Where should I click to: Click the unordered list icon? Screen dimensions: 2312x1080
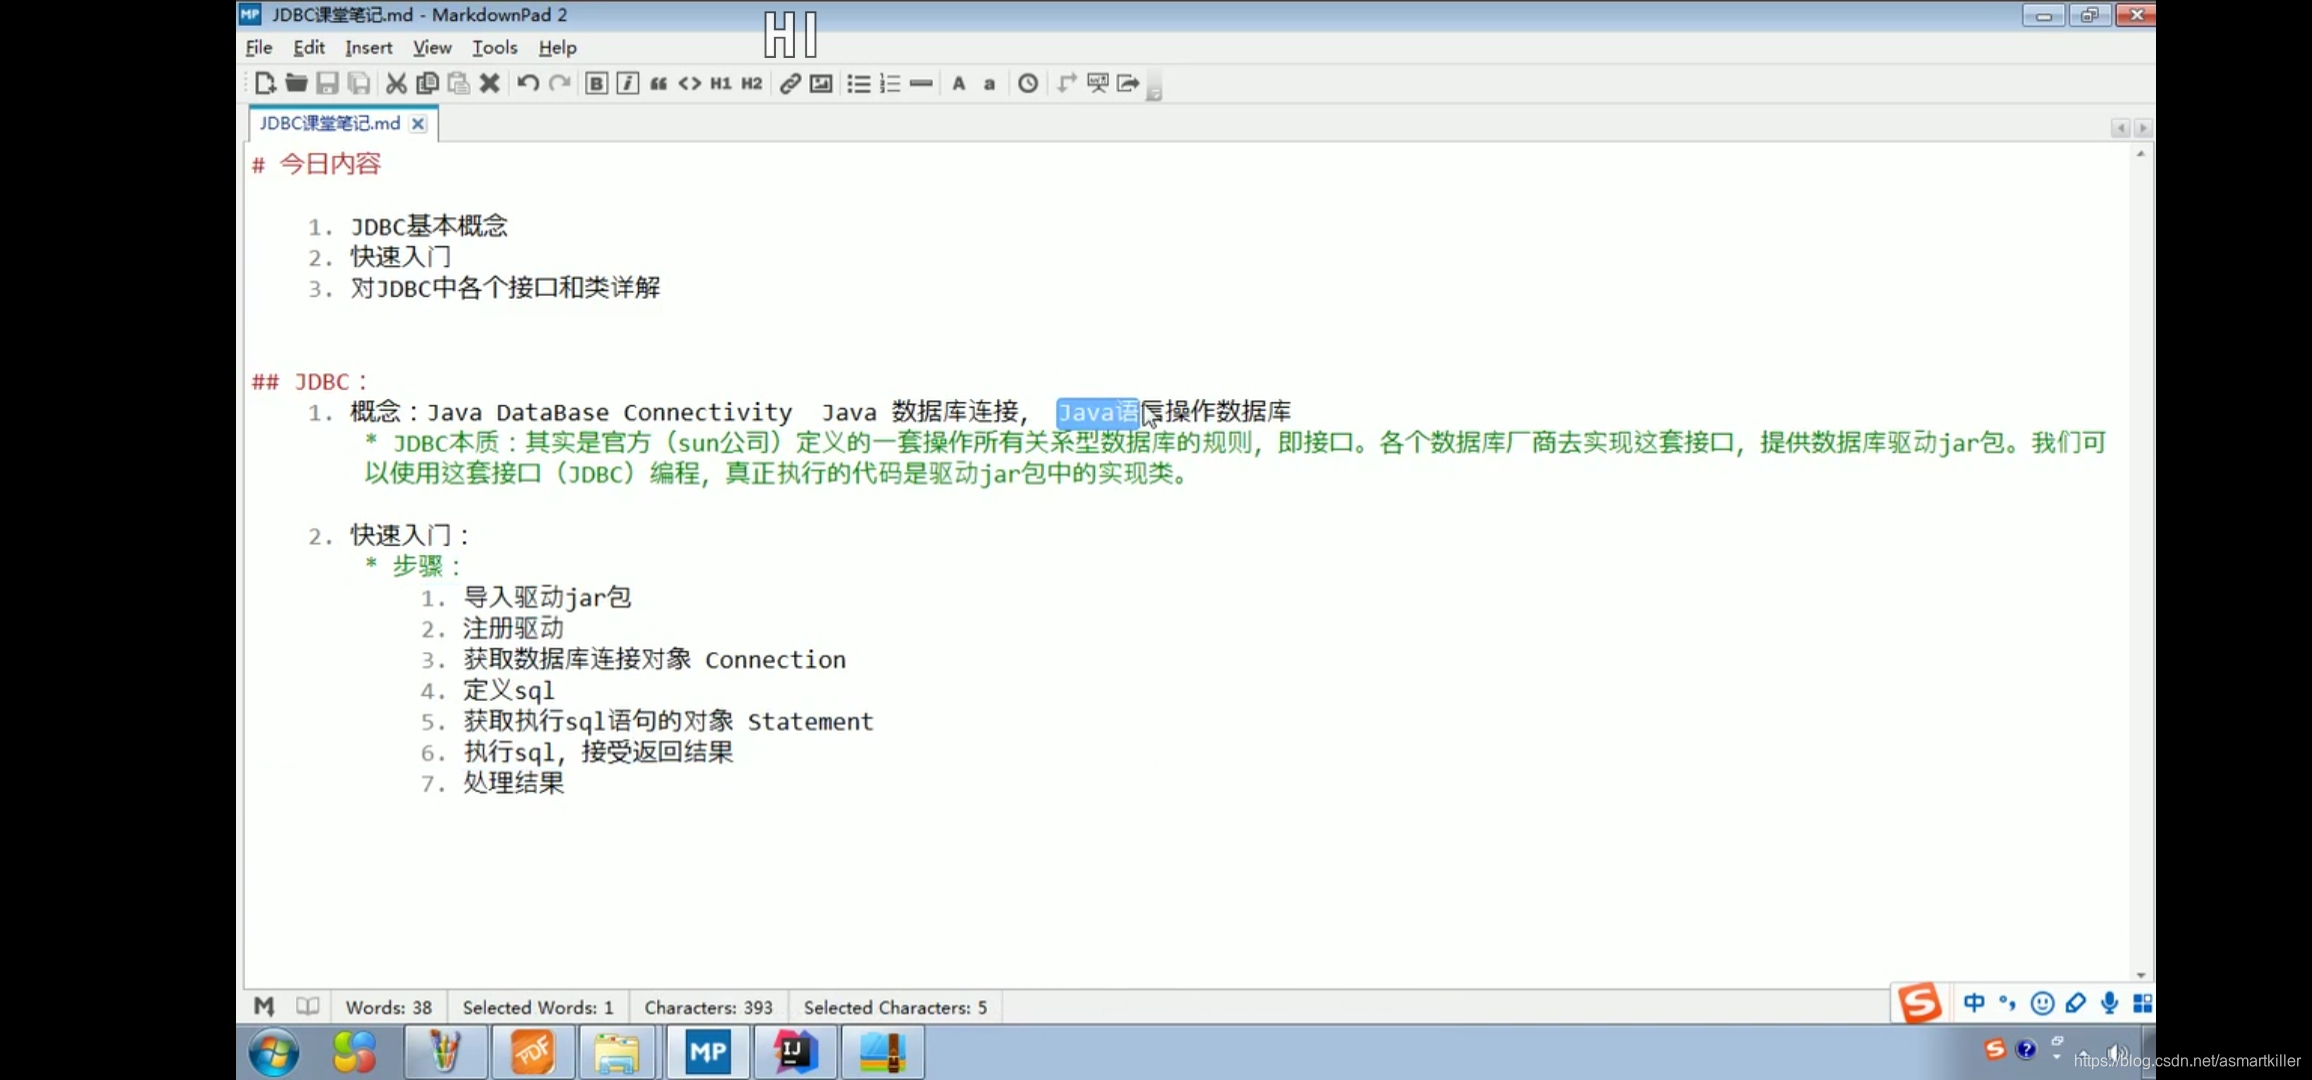858,84
